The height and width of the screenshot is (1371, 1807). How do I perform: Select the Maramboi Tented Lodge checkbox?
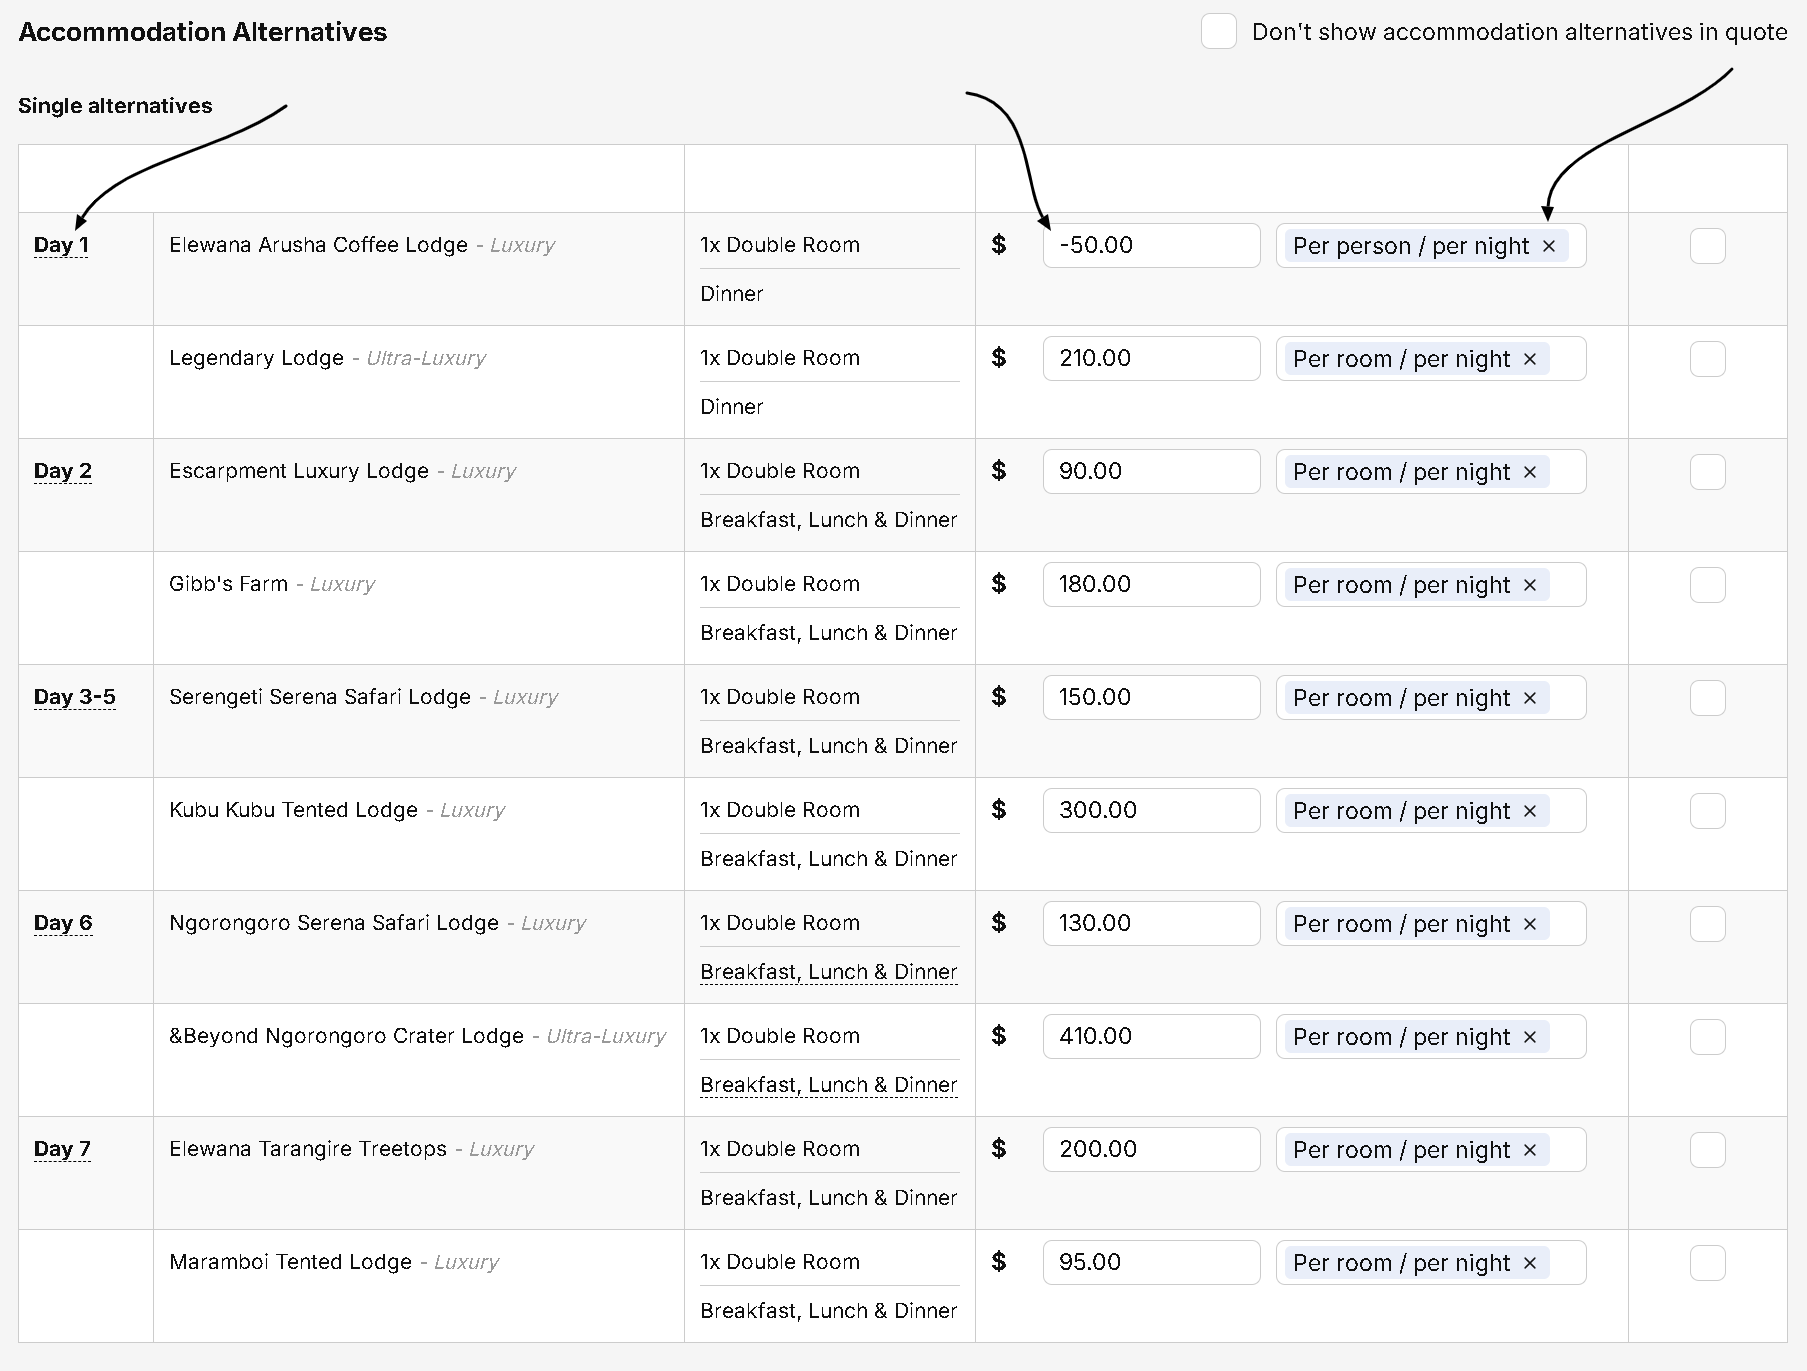click(1708, 1263)
